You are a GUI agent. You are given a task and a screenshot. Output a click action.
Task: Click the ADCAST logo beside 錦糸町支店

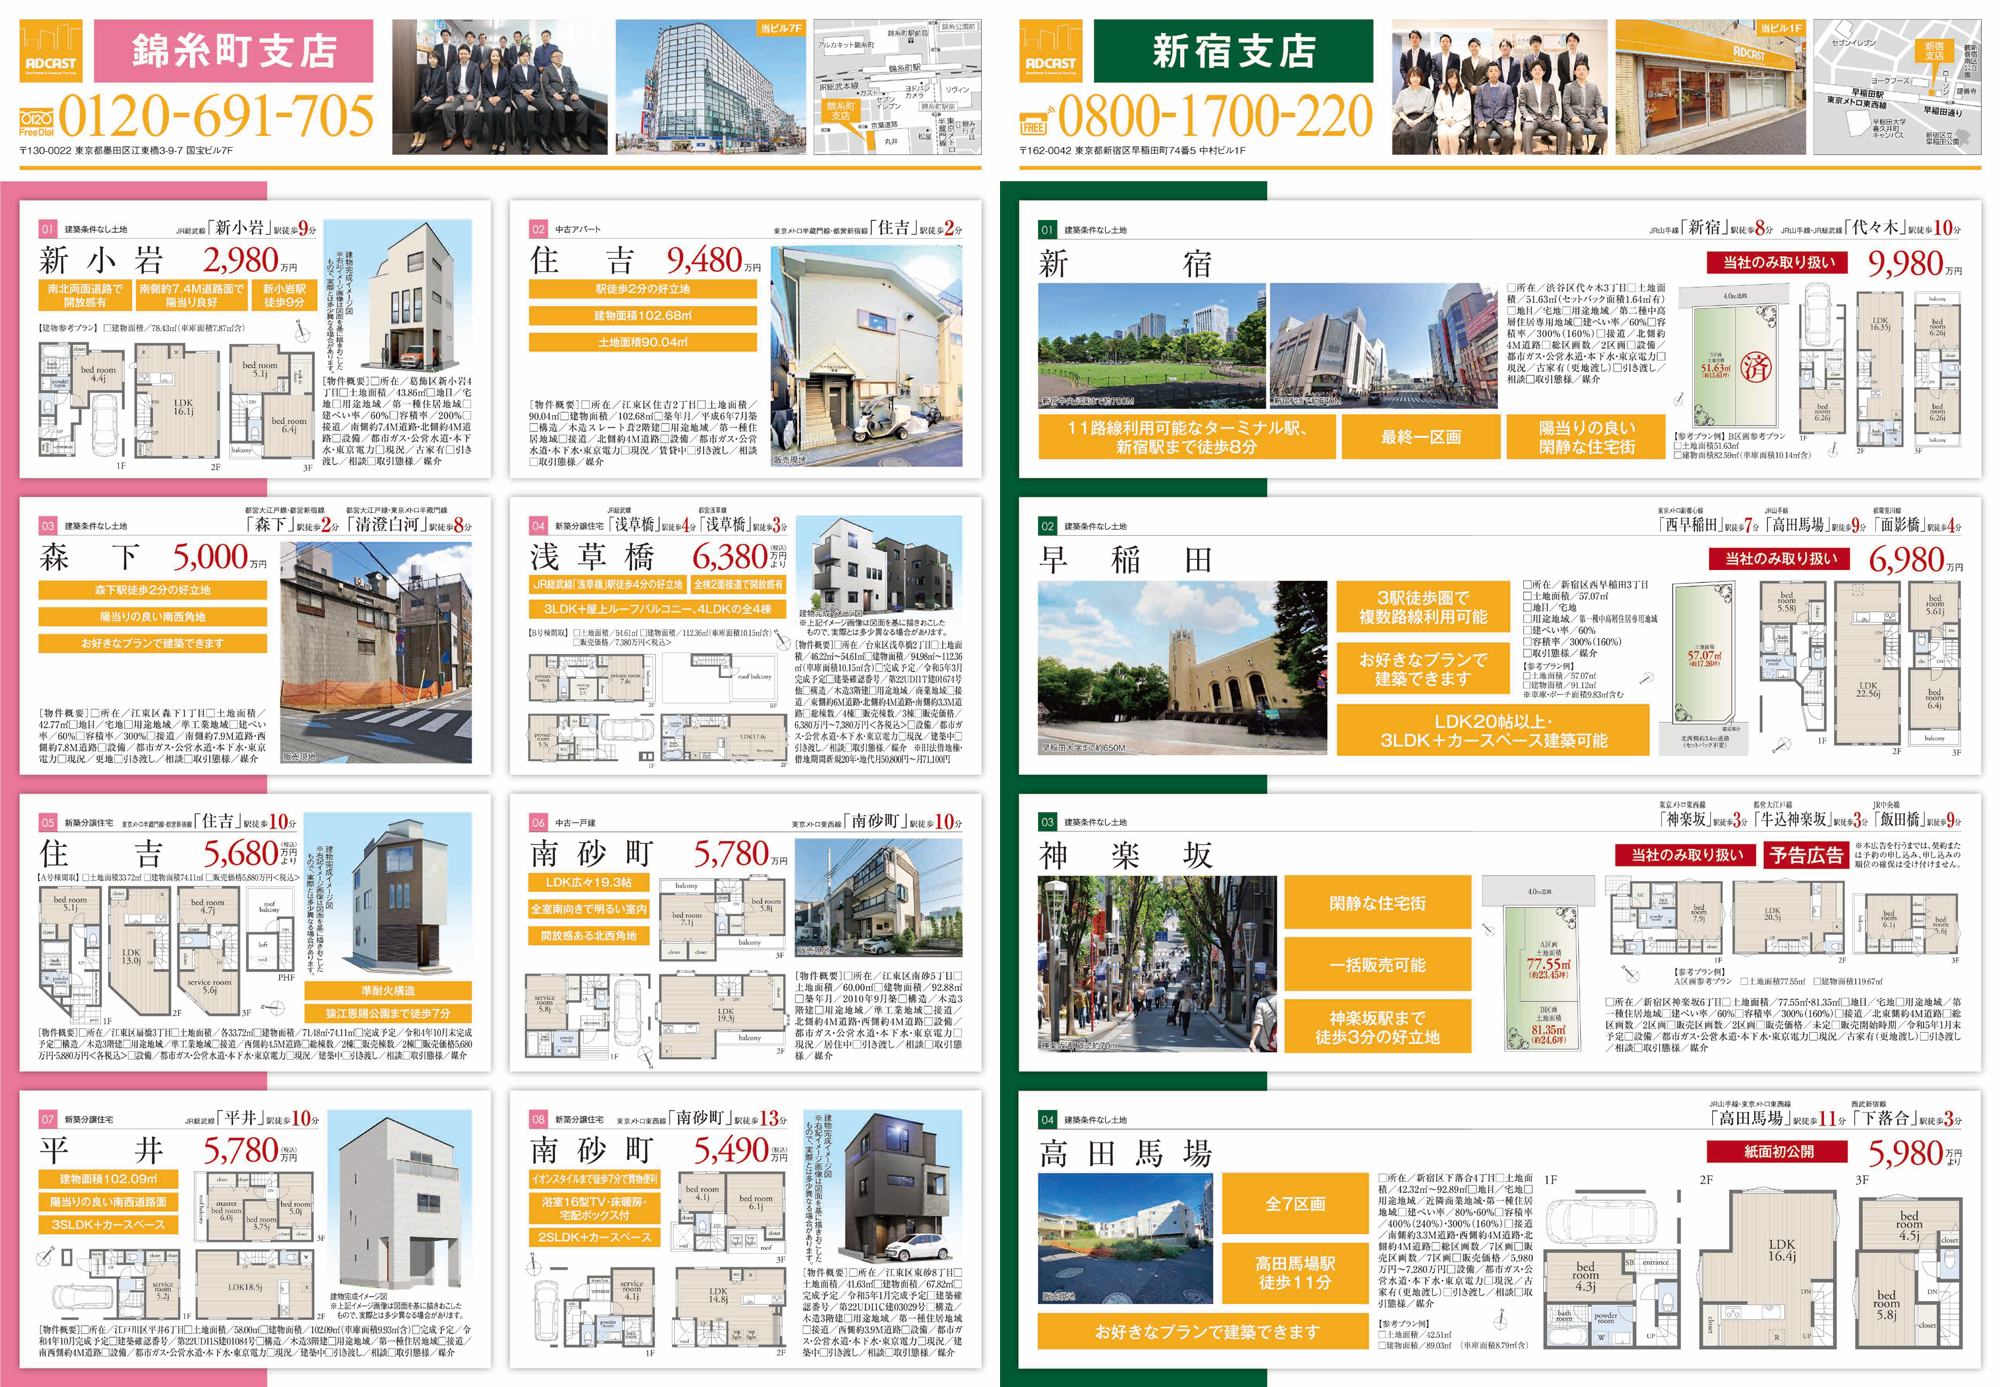click(51, 51)
